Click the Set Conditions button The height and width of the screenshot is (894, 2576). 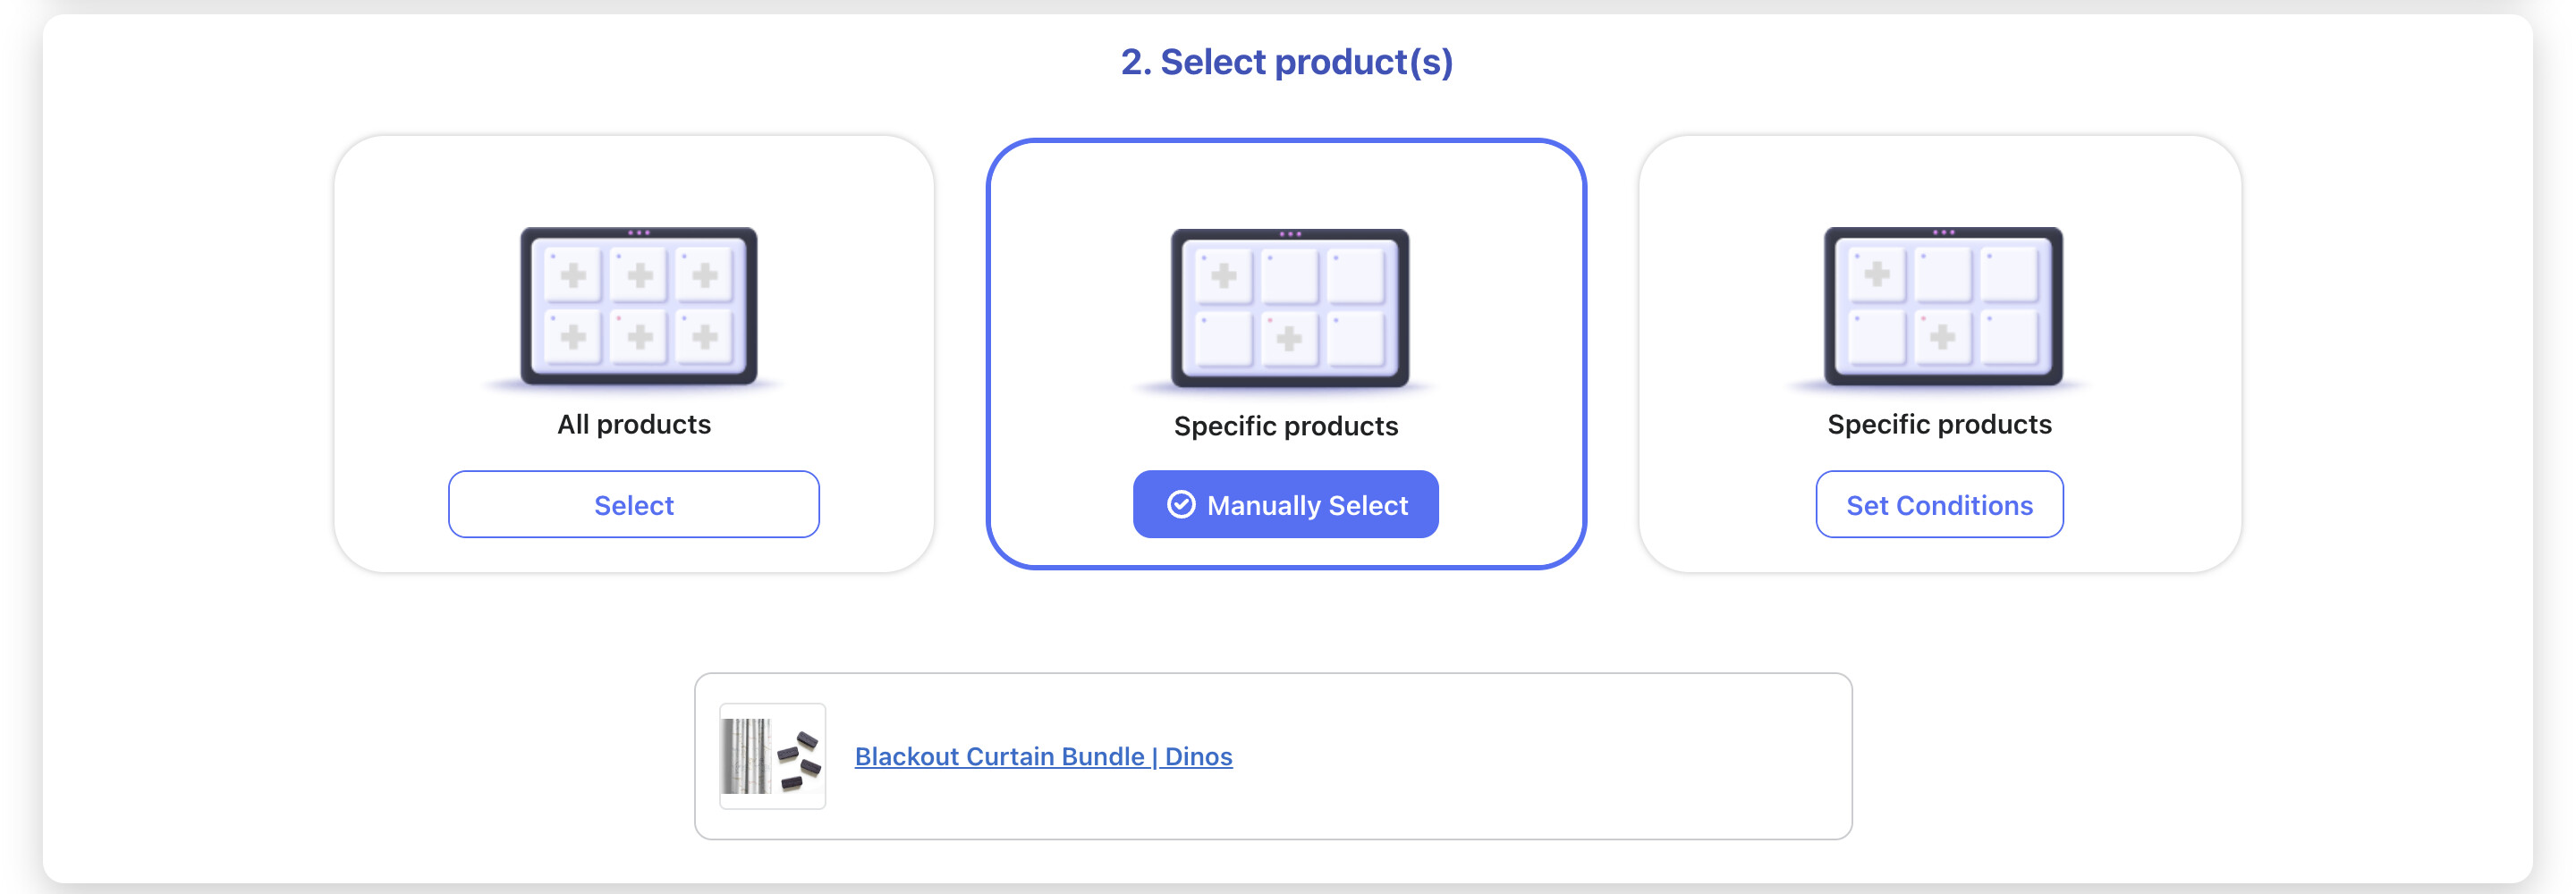(x=1938, y=505)
